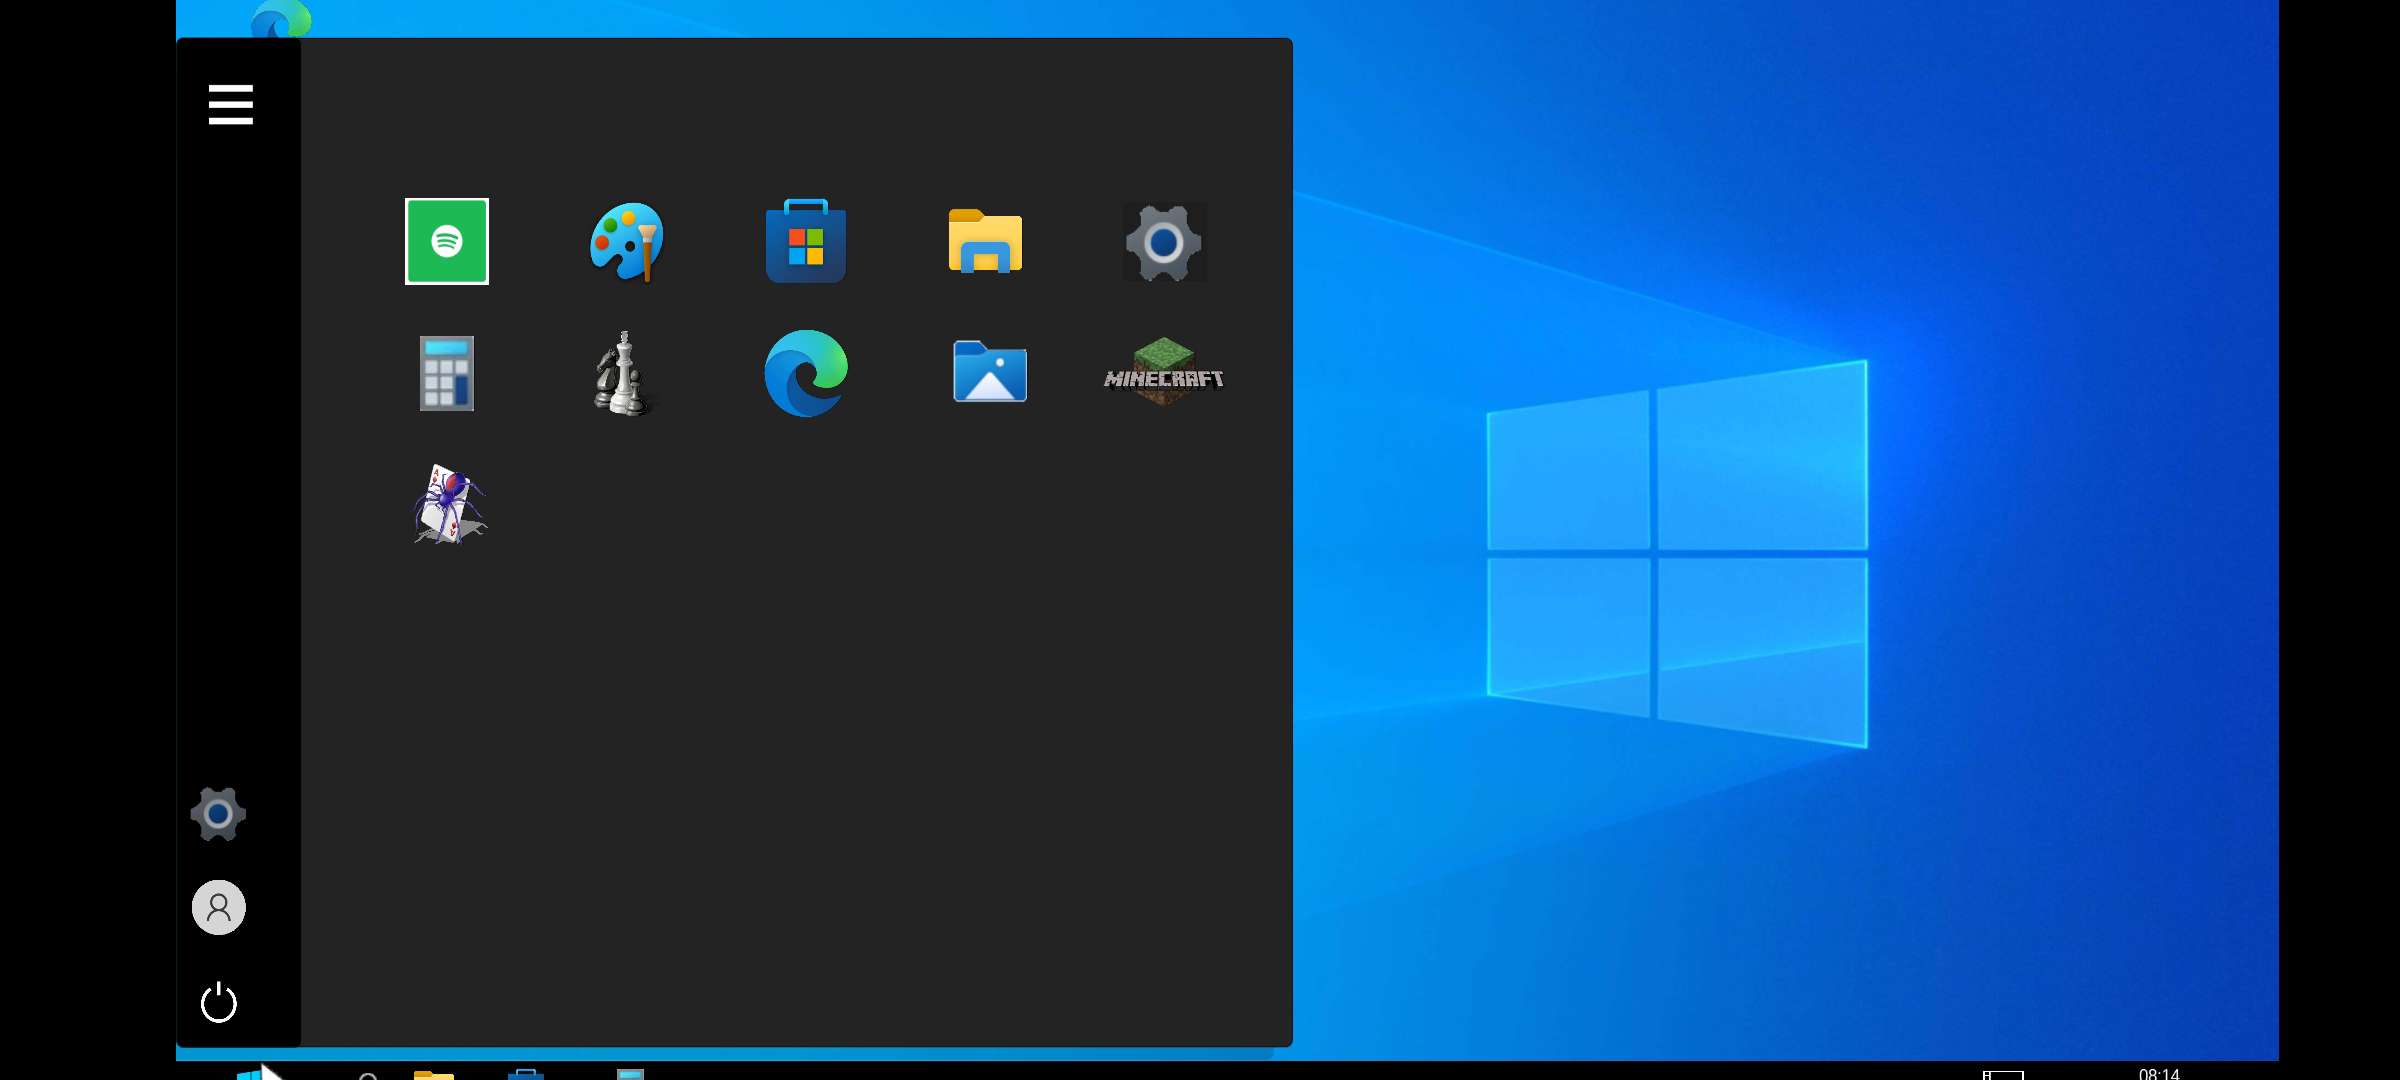Viewport: 2400px width, 1080px height.
Task: Open File Explorer tile in Start menu
Action: pyautogui.click(x=985, y=242)
